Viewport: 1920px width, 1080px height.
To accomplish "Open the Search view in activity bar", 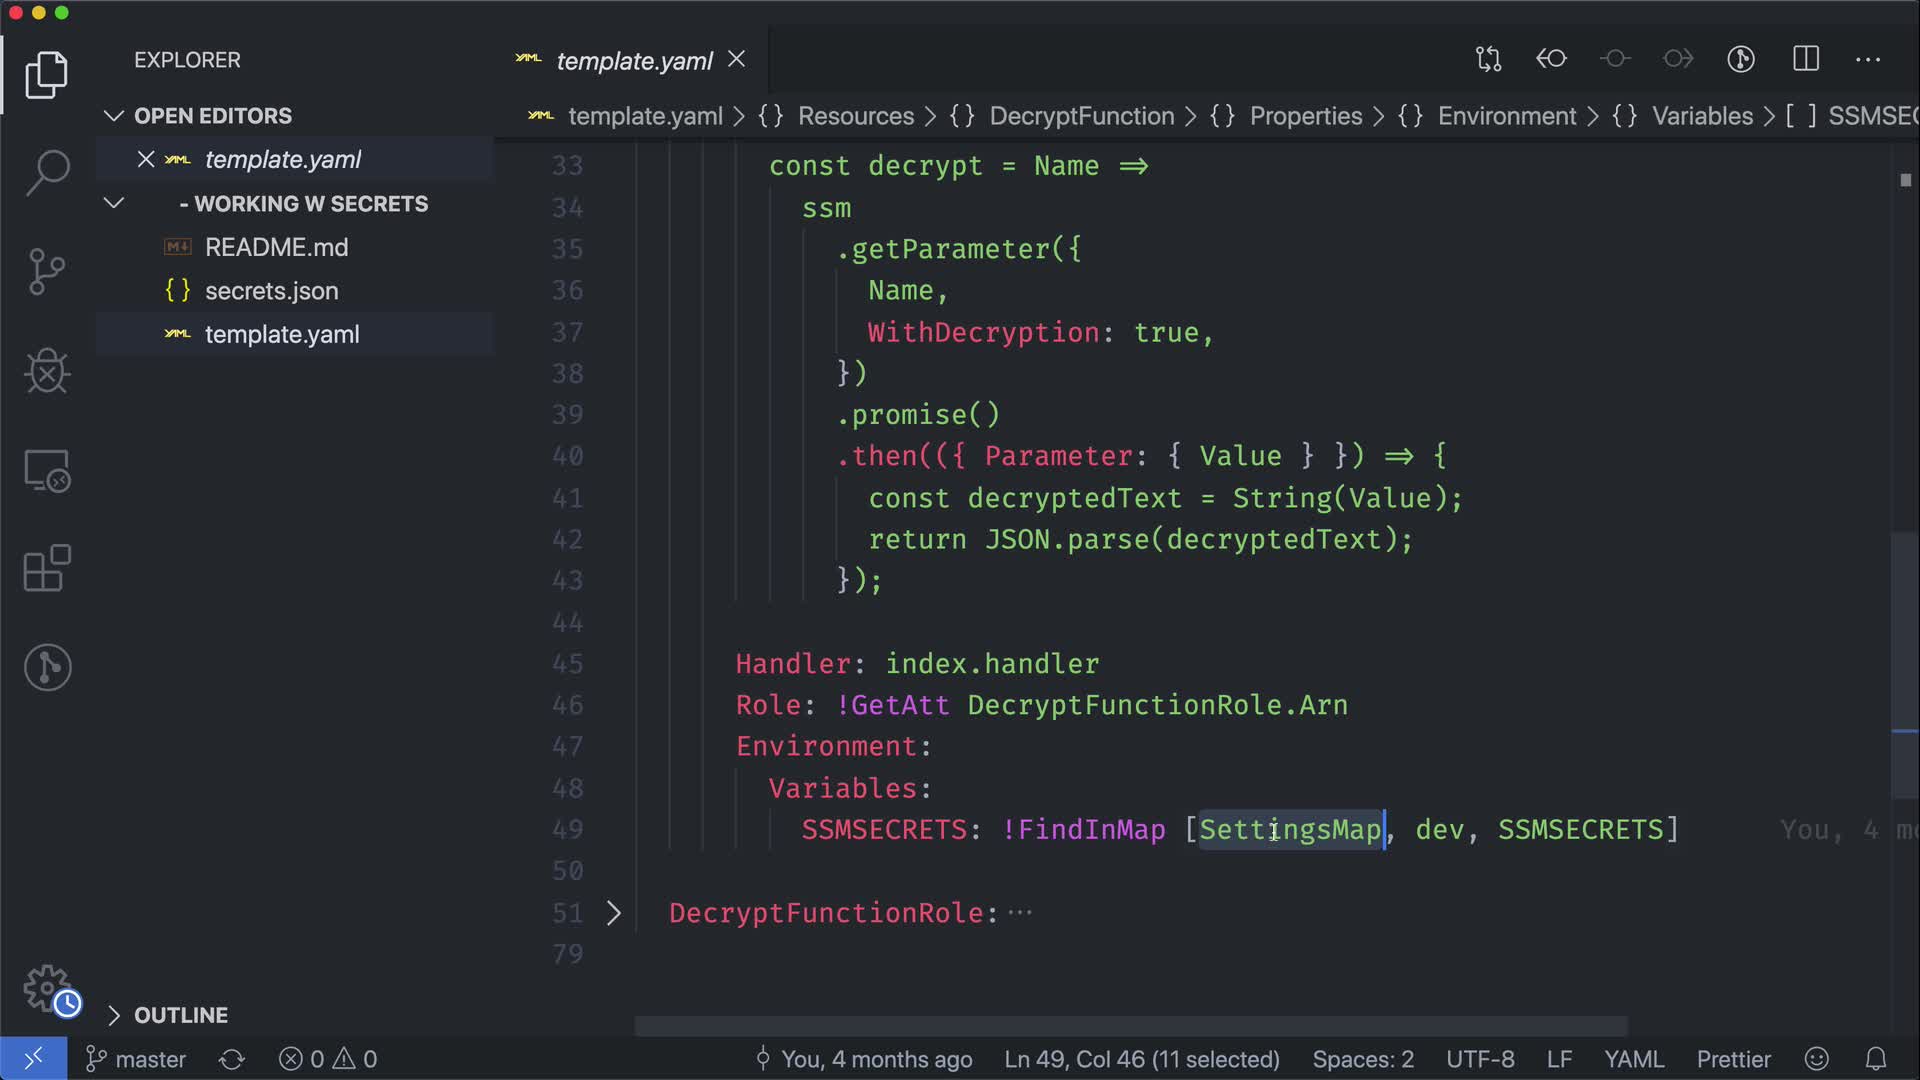I will (47, 172).
